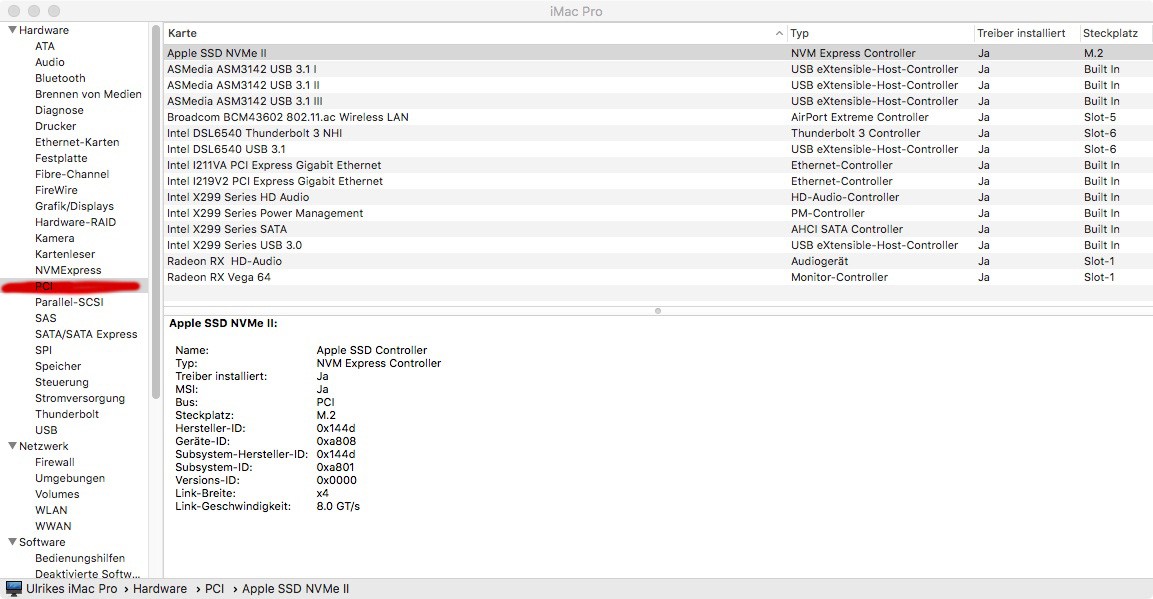Collapse the Netzwerk section triangle

[x=12, y=446]
